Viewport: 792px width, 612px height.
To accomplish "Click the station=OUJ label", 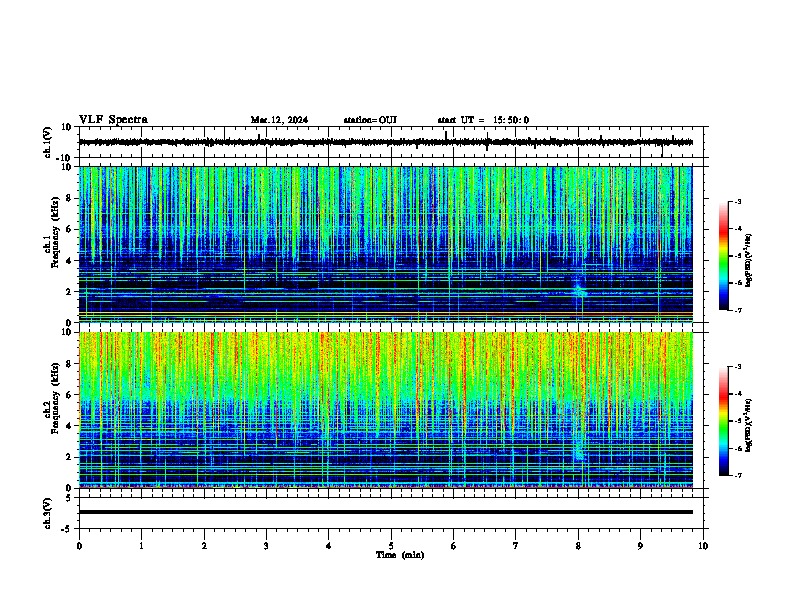I will click(x=370, y=120).
